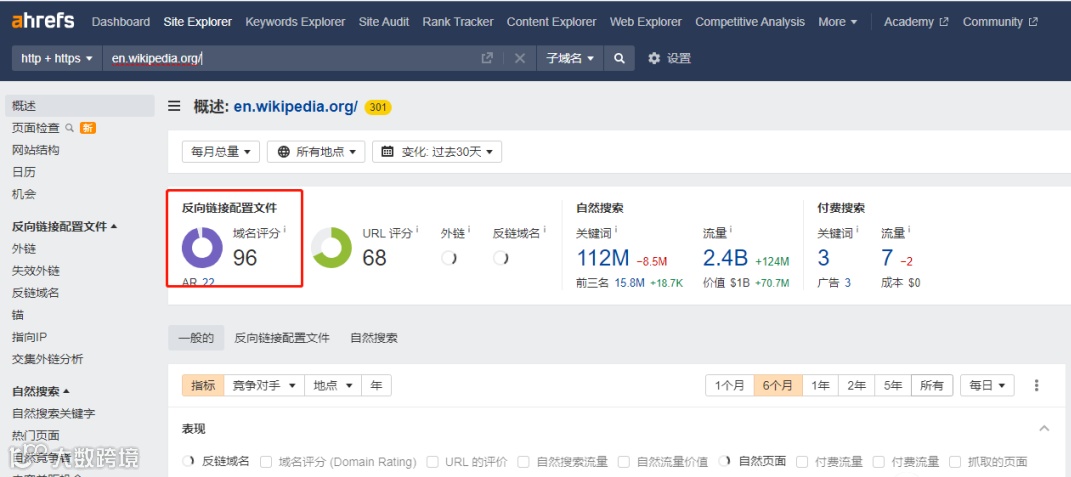Image resolution: width=1071 pixels, height=477 pixels.
Task: Open 热门页面 in the sidebar
Action: click(x=36, y=435)
